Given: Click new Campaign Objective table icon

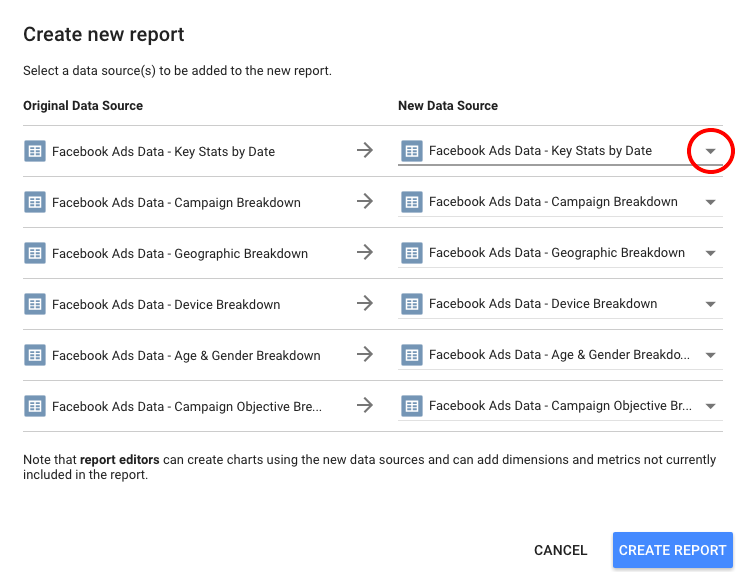Looking at the screenshot, I should [412, 406].
